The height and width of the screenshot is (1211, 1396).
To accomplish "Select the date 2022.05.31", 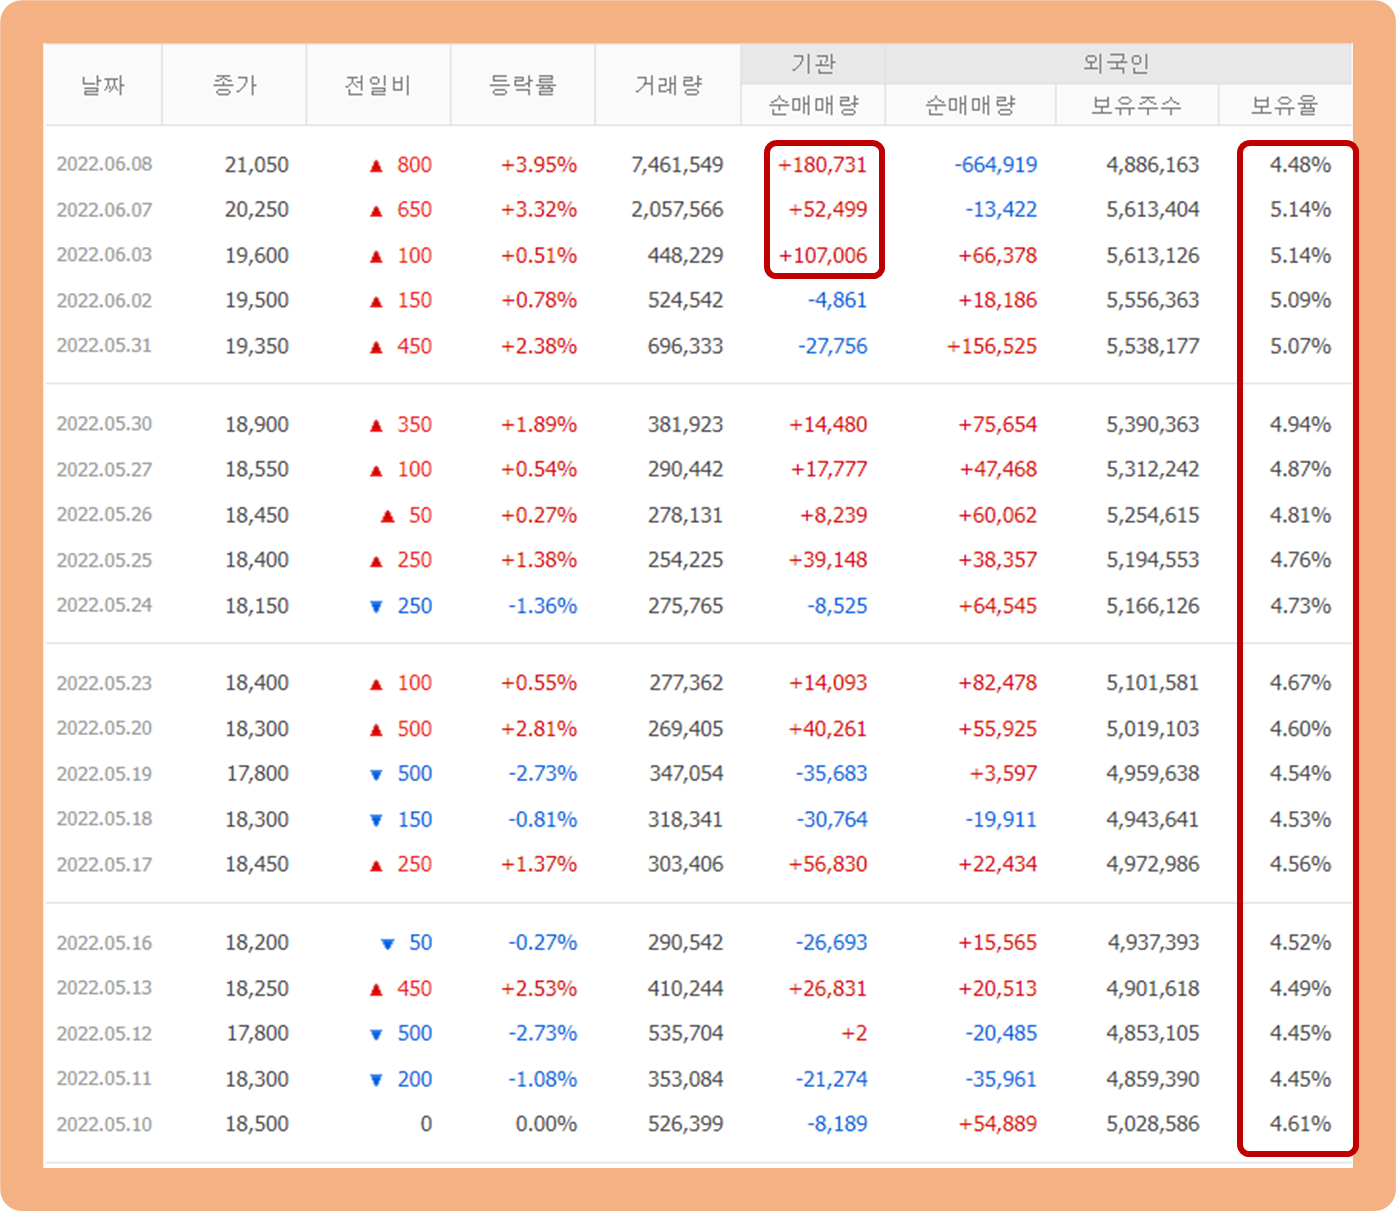I will [x=104, y=346].
